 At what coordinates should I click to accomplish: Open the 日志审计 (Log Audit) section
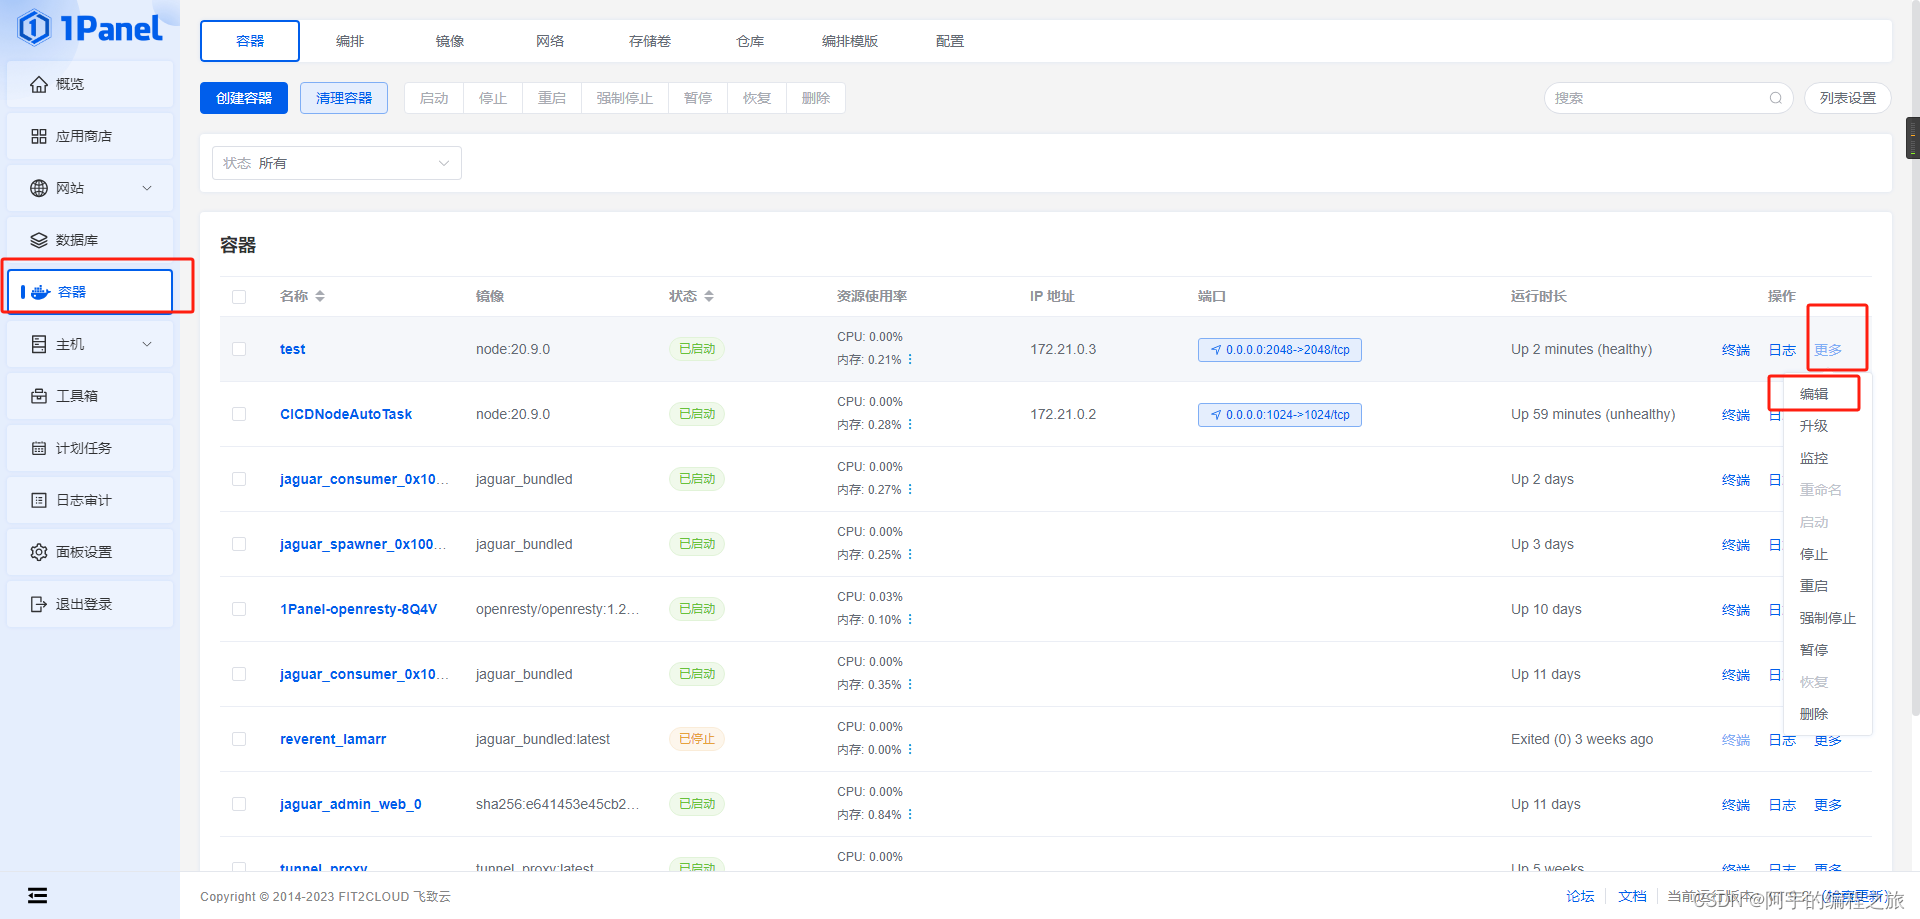89,499
